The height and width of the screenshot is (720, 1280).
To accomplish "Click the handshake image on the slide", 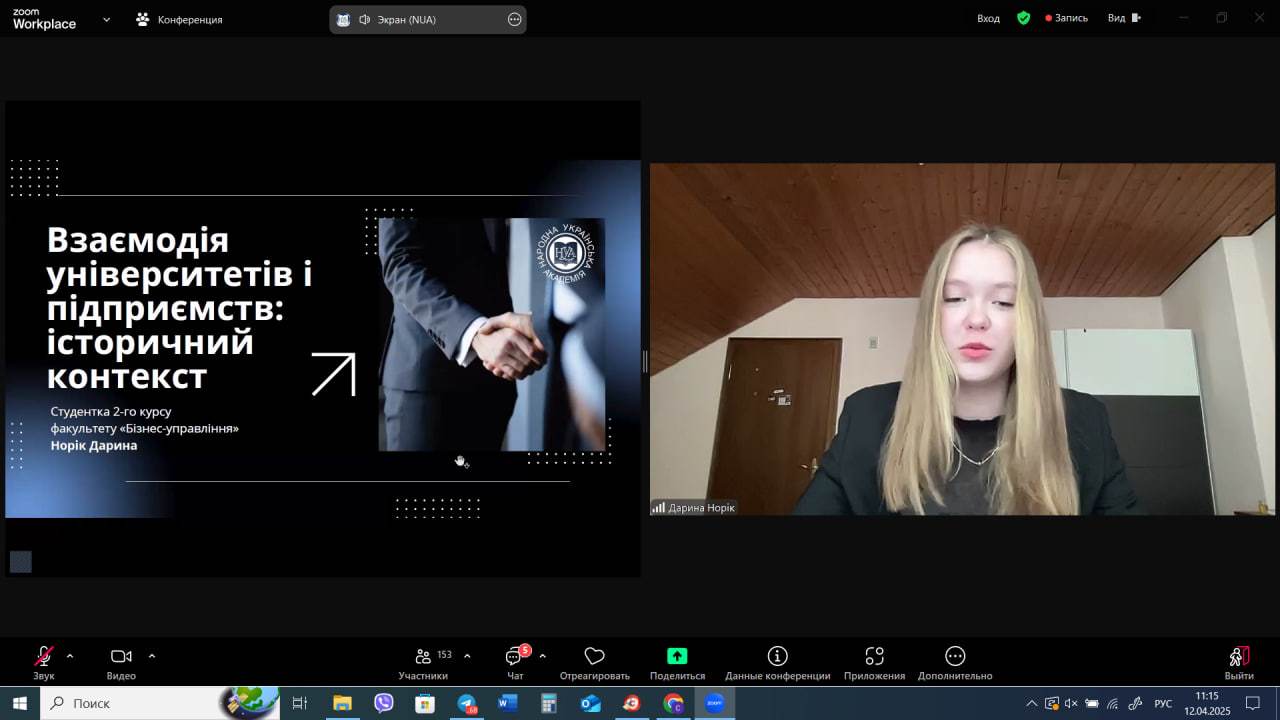I will 491,334.
